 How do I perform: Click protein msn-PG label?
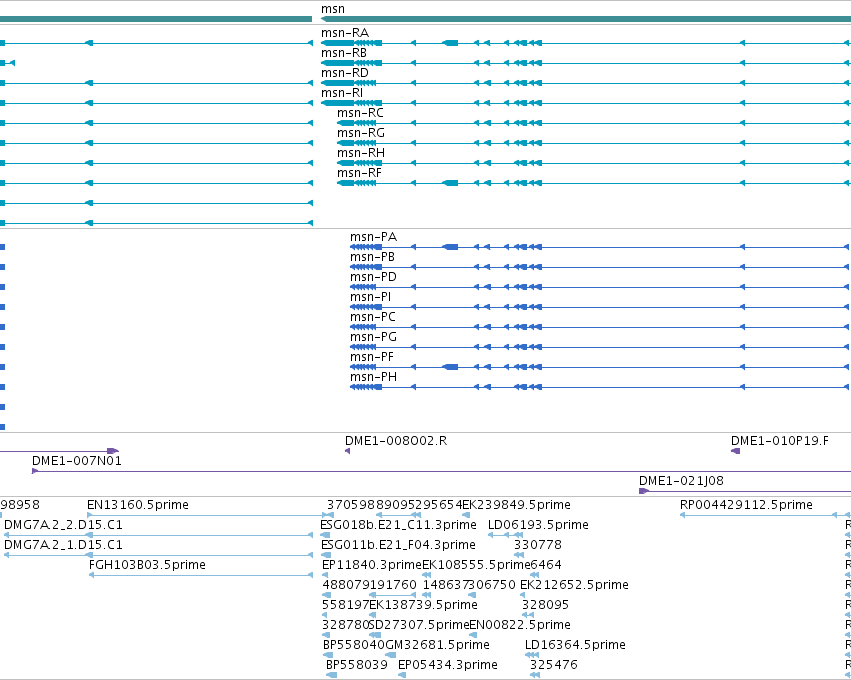point(373,337)
